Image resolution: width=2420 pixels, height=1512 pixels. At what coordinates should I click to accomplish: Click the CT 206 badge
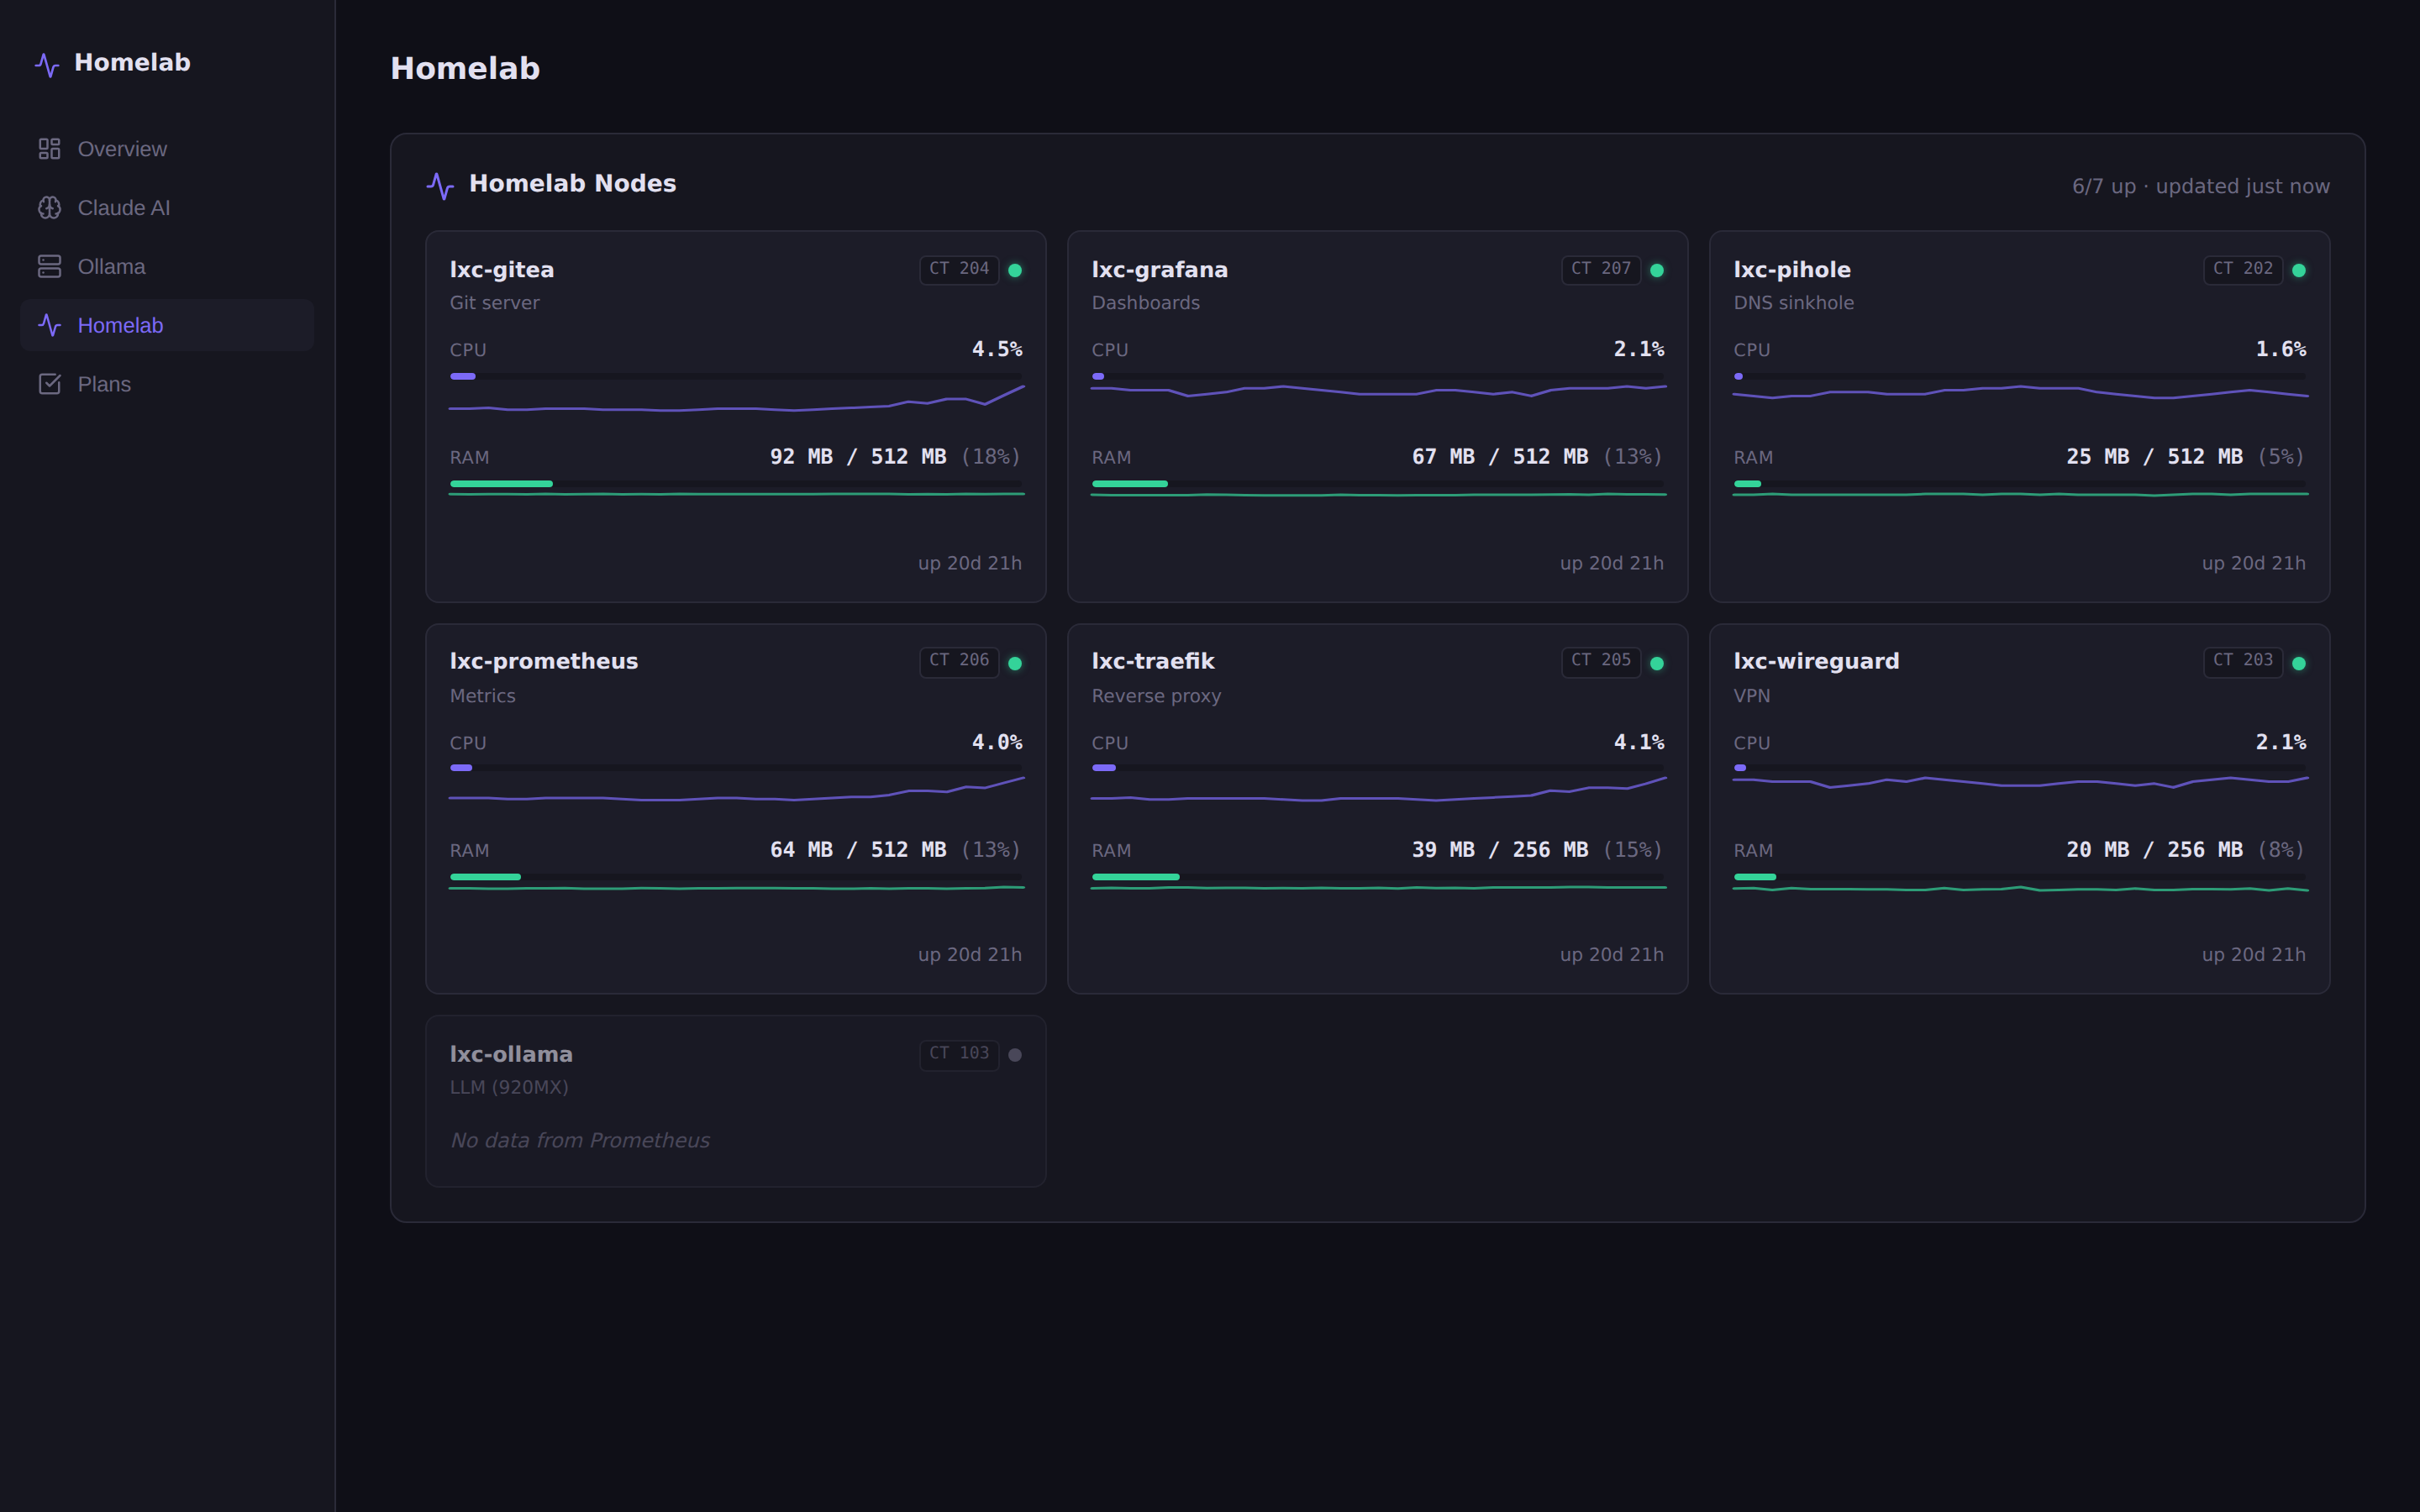tap(959, 661)
